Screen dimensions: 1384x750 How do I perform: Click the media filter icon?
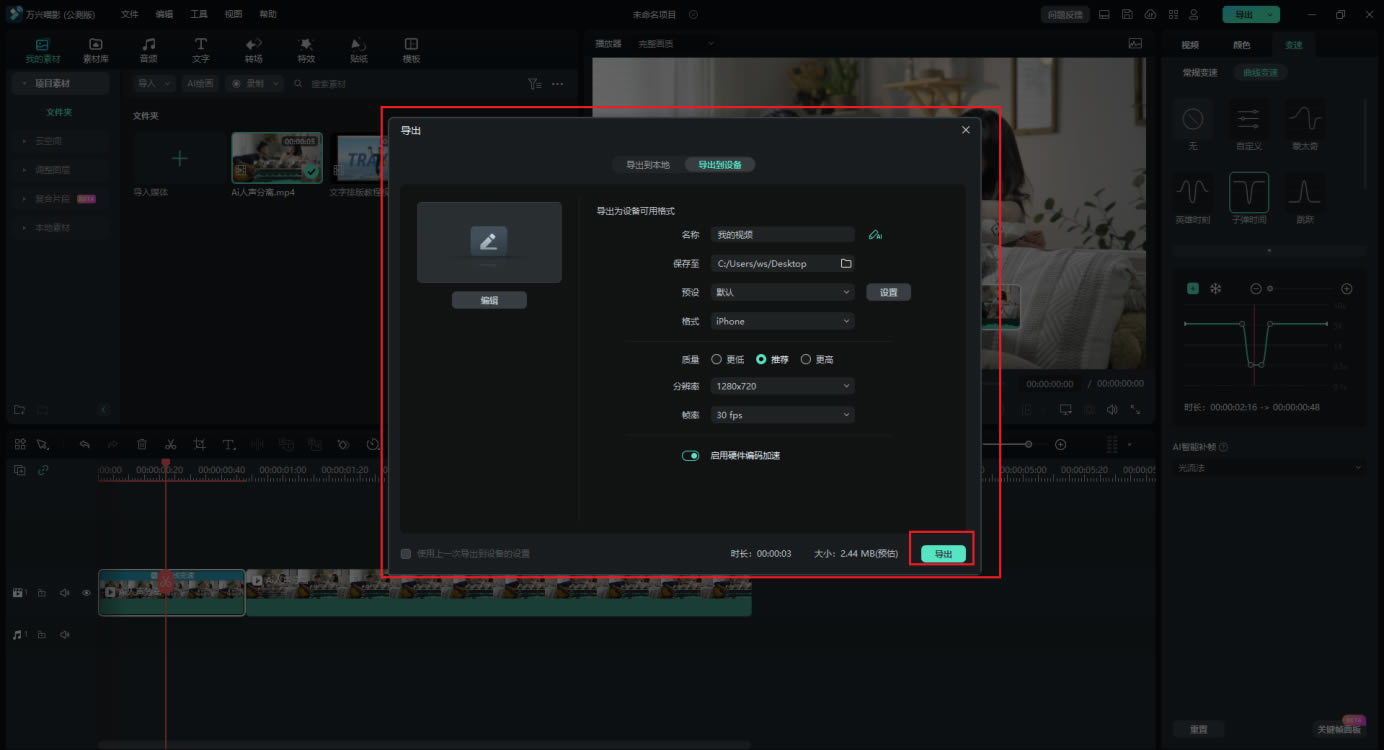(x=534, y=84)
